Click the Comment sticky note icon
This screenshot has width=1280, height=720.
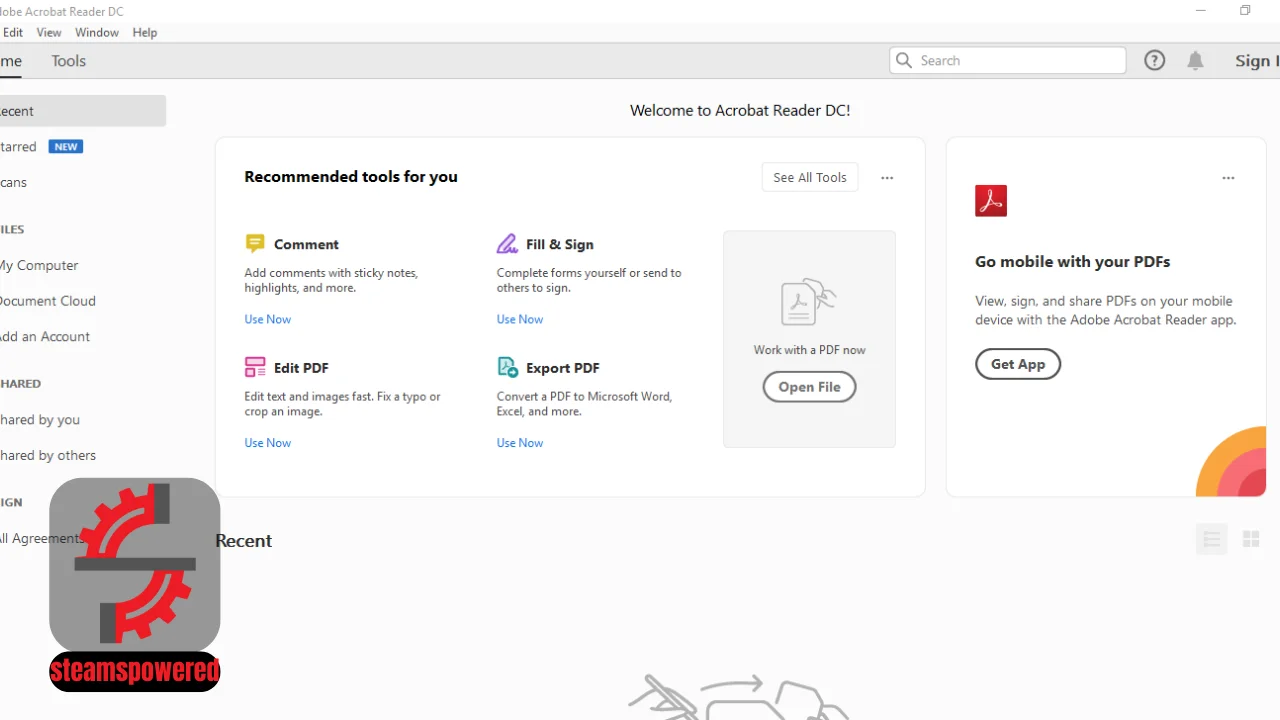pyautogui.click(x=255, y=244)
